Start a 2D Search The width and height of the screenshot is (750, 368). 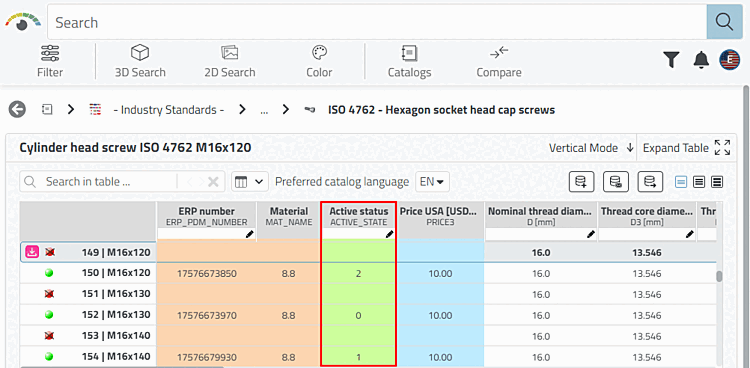point(230,61)
